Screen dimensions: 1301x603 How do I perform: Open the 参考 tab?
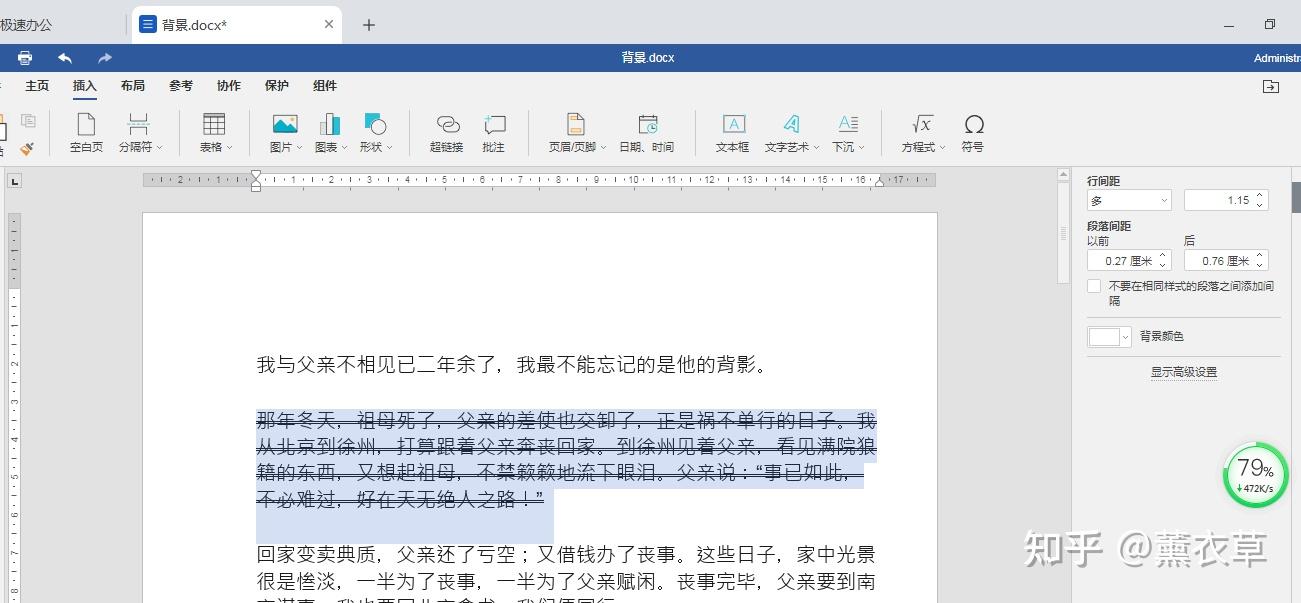tap(181, 86)
